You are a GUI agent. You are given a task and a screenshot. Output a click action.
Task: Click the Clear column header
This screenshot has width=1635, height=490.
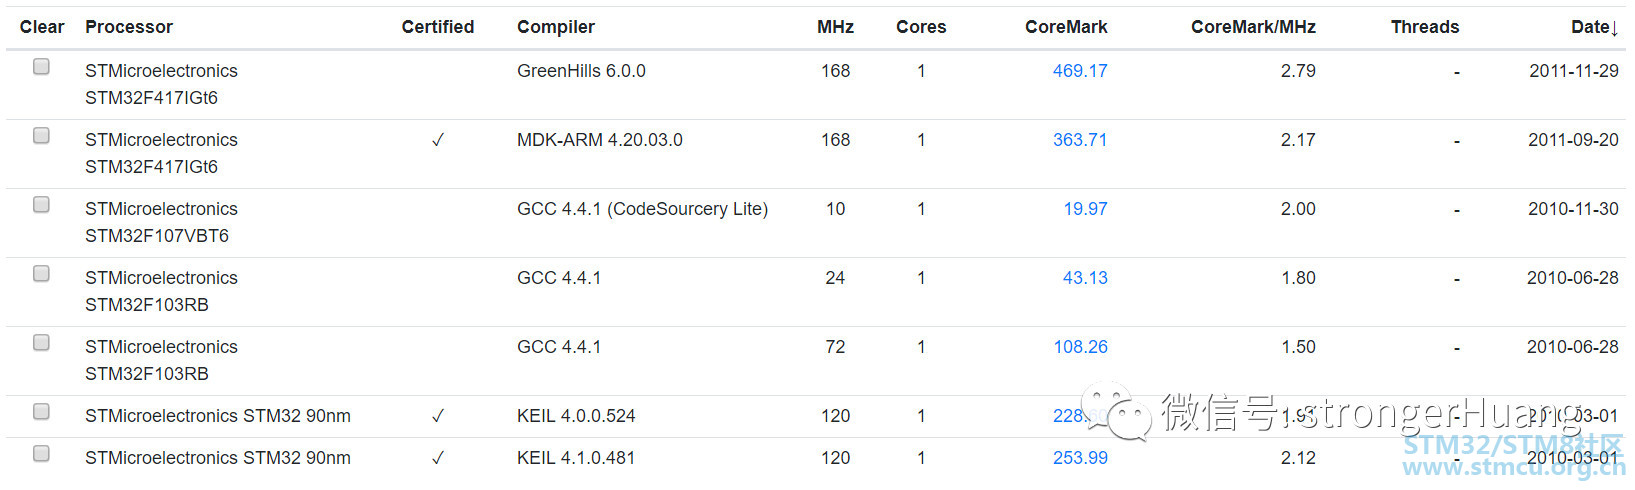[x=42, y=27]
